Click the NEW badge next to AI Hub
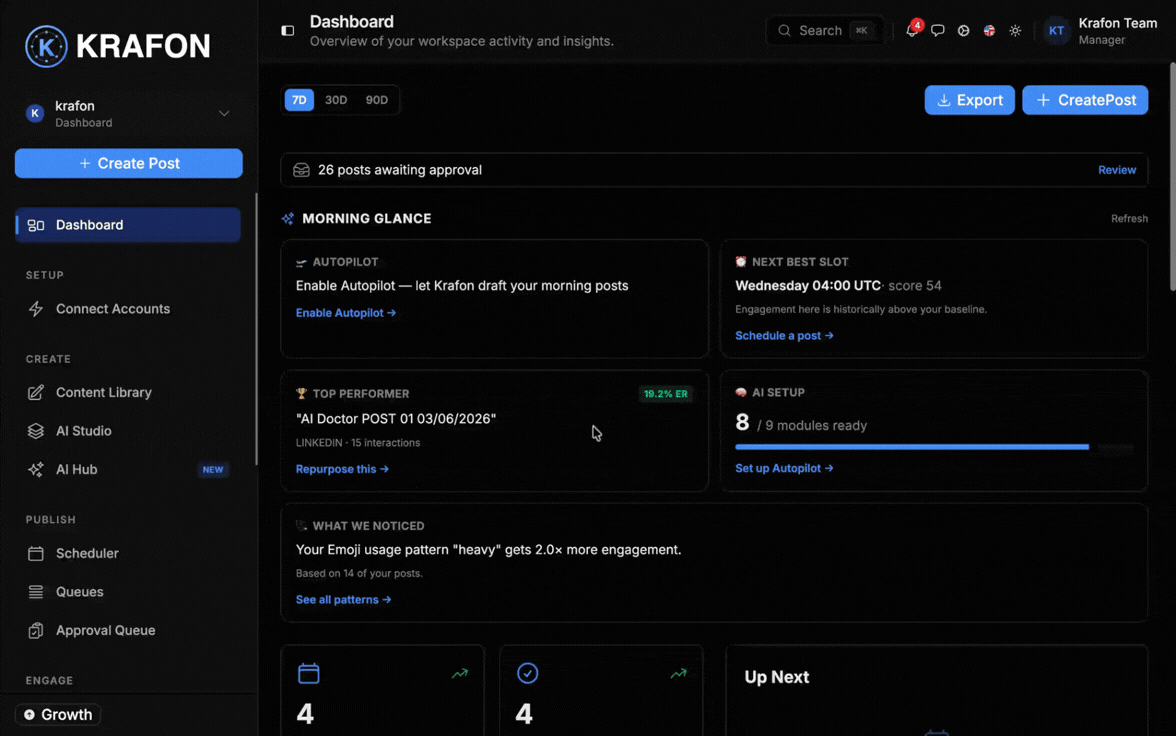1176x736 pixels. tap(213, 470)
